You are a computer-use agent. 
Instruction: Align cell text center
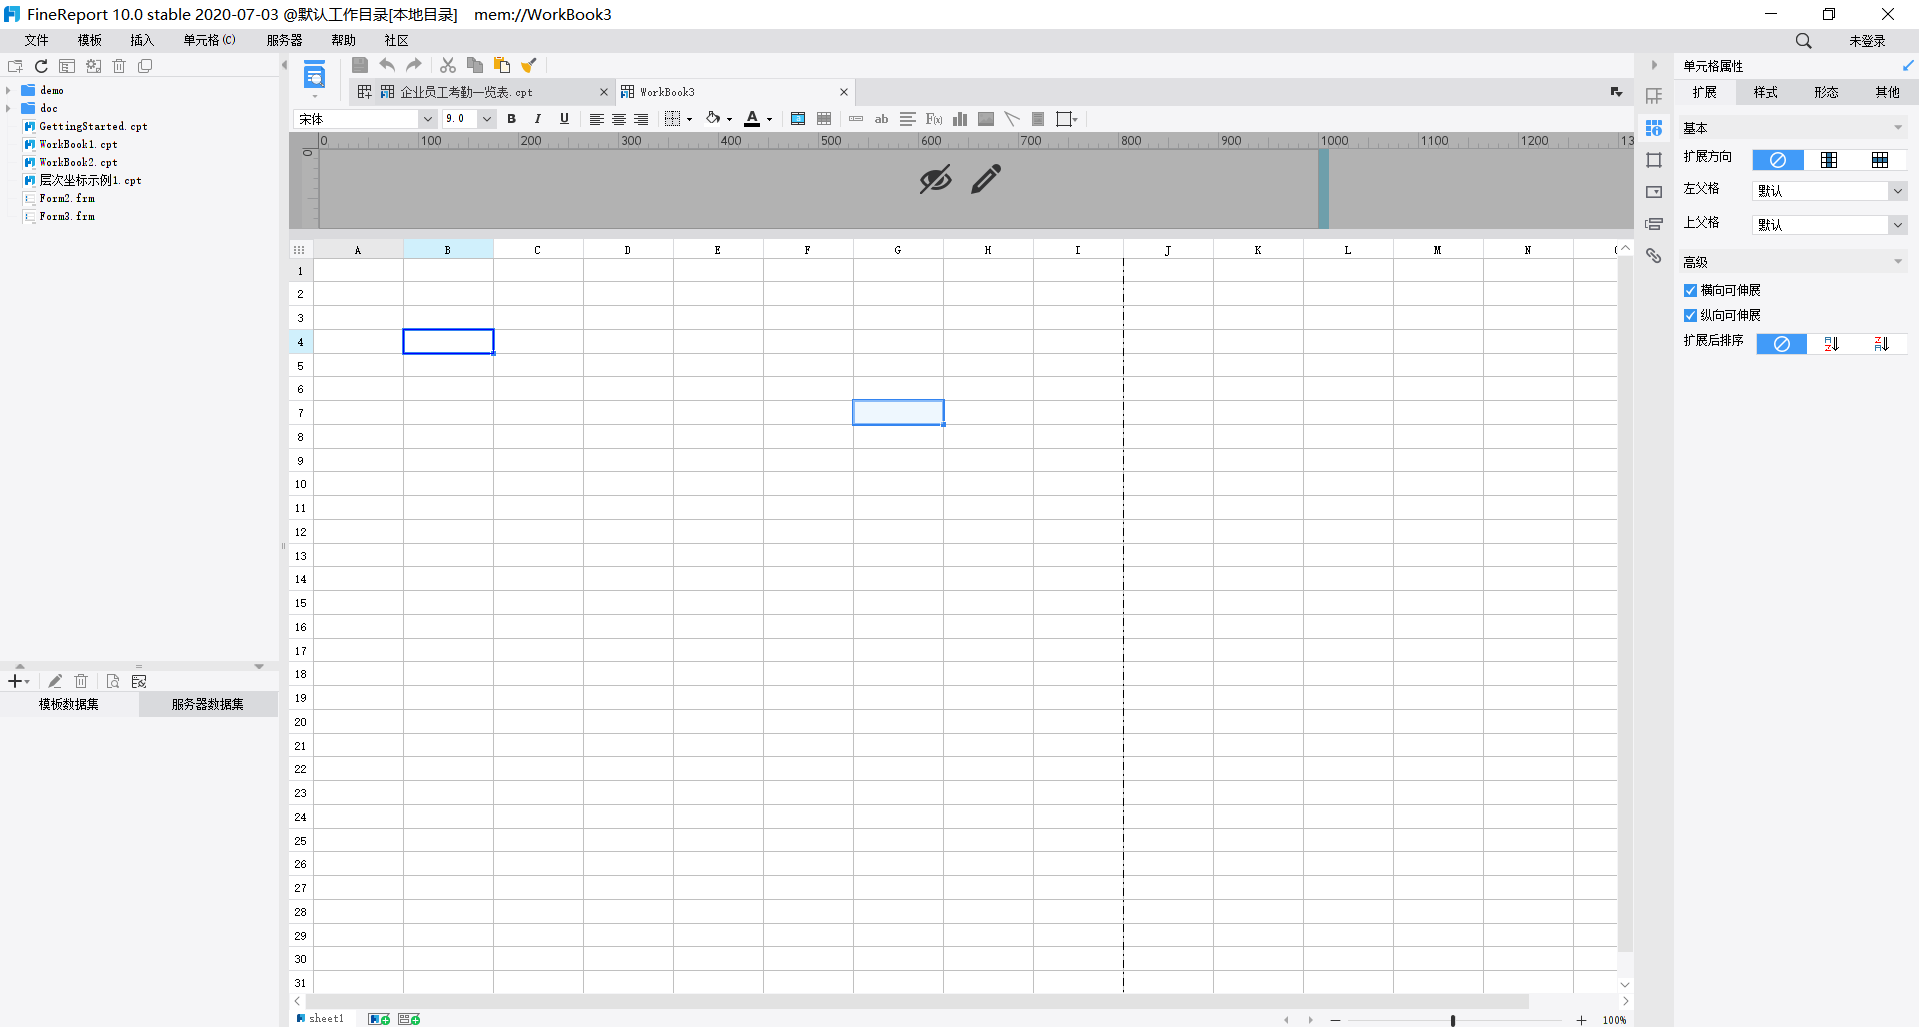(x=619, y=119)
